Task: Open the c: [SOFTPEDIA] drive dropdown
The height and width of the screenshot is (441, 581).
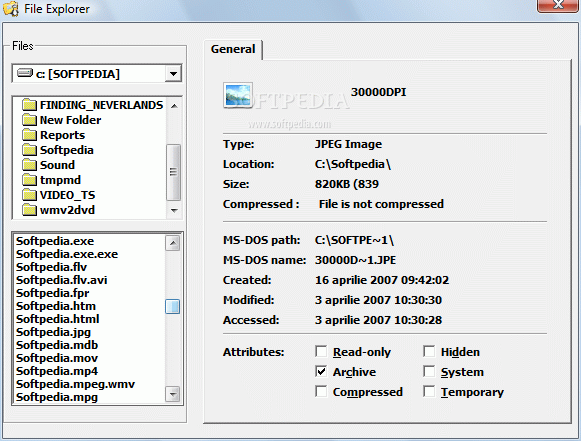Action: pos(173,73)
